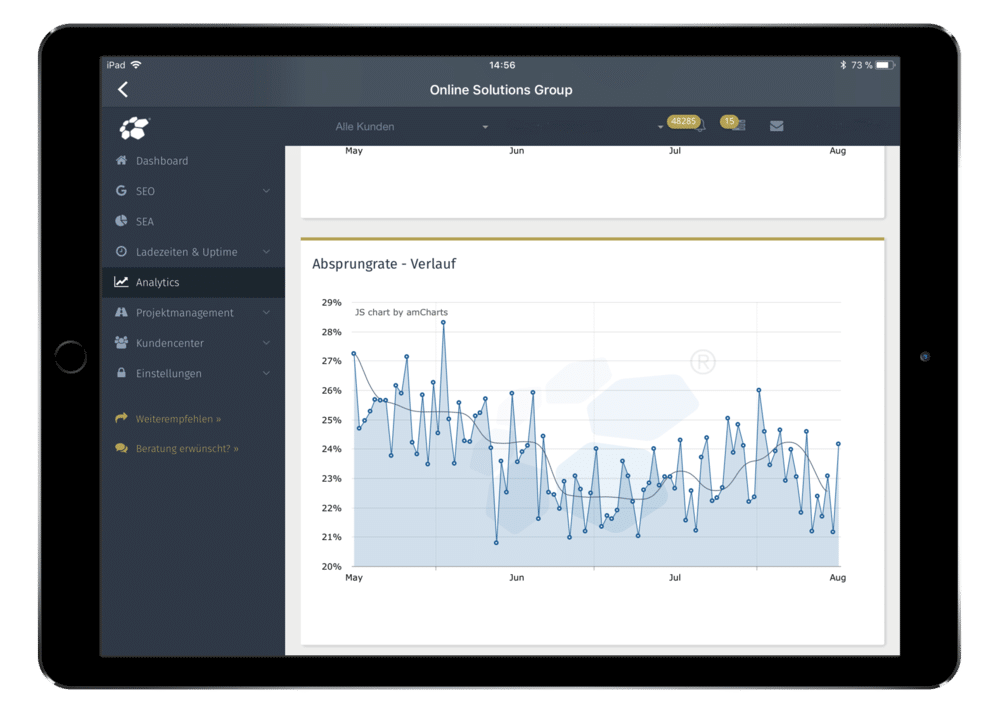Select SEA in the sidebar menu

[x=145, y=222]
